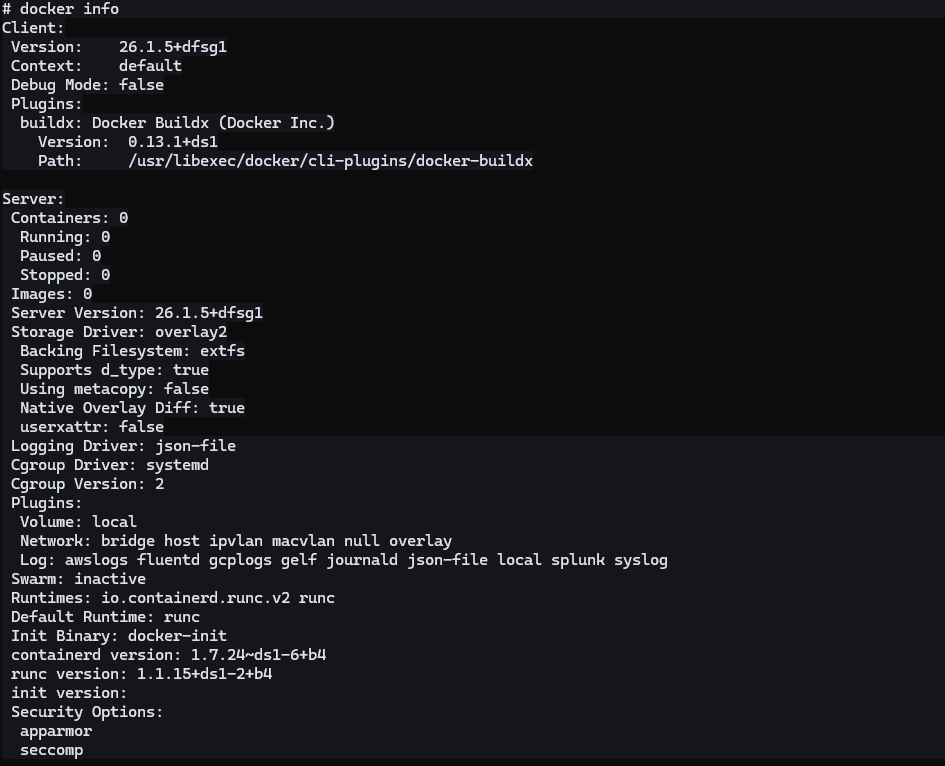Click the 'Swarm: inactive' line

(x=78, y=579)
